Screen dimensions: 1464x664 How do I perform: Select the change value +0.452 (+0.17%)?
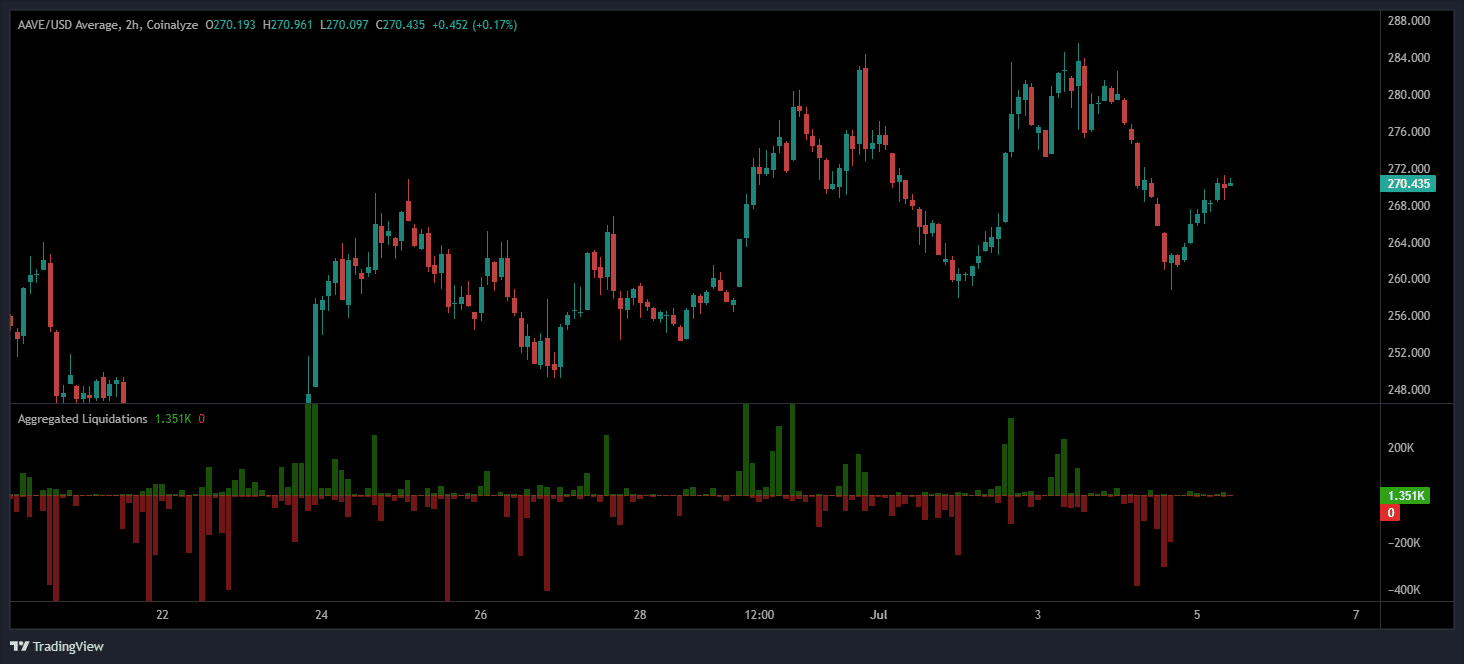pos(475,25)
